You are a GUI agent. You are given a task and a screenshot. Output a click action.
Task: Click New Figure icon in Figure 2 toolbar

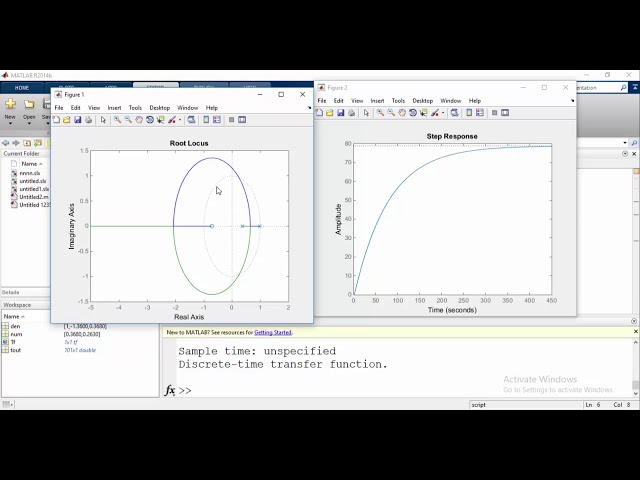coord(319,113)
